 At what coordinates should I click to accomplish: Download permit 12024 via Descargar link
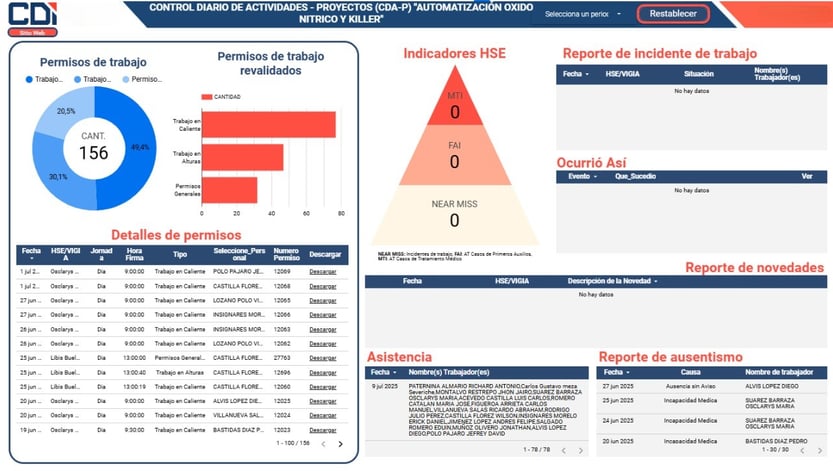[x=323, y=416]
